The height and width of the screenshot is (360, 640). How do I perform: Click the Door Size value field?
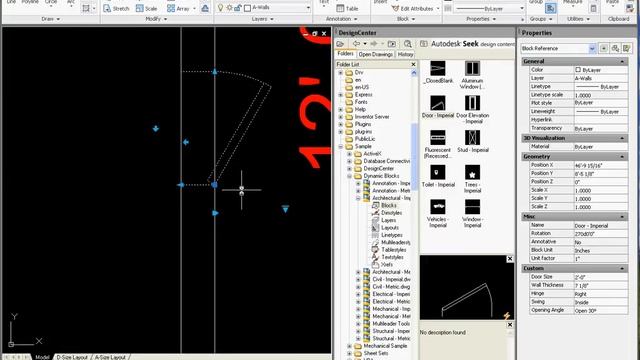pos(600,277)
